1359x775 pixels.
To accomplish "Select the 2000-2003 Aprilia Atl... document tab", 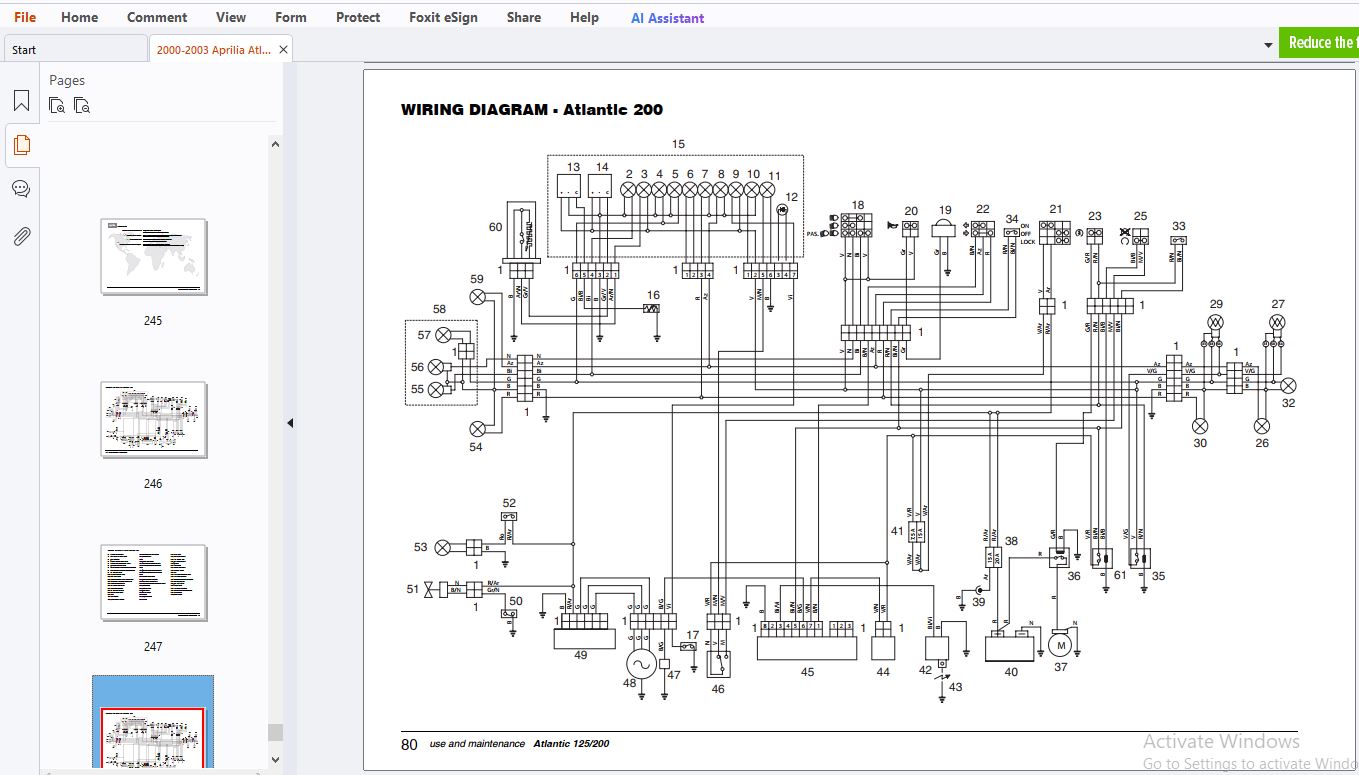I will (x=214, y=49).
